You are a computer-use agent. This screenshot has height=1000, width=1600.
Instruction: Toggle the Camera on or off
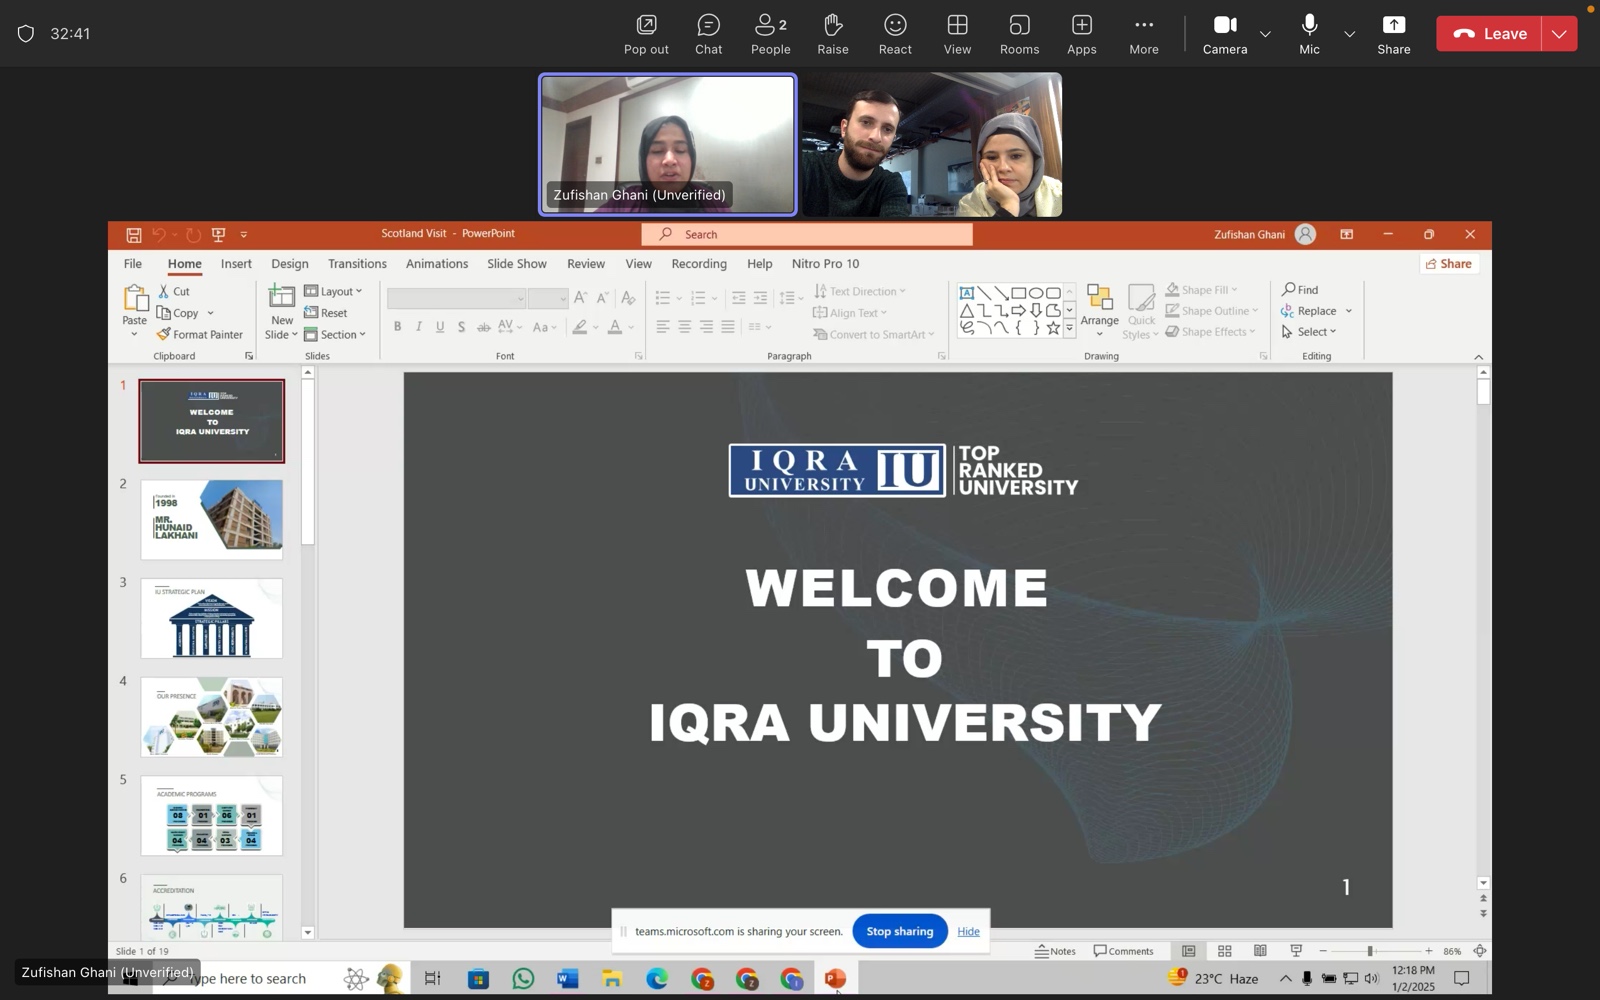pyautogui.click(x=1224, y=34)
